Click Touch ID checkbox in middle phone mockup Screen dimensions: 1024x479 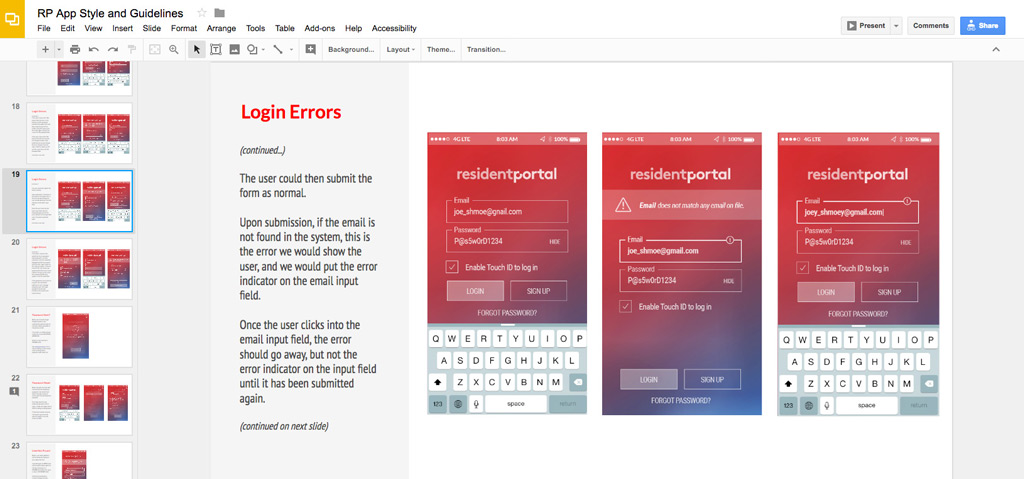point(626,306)
